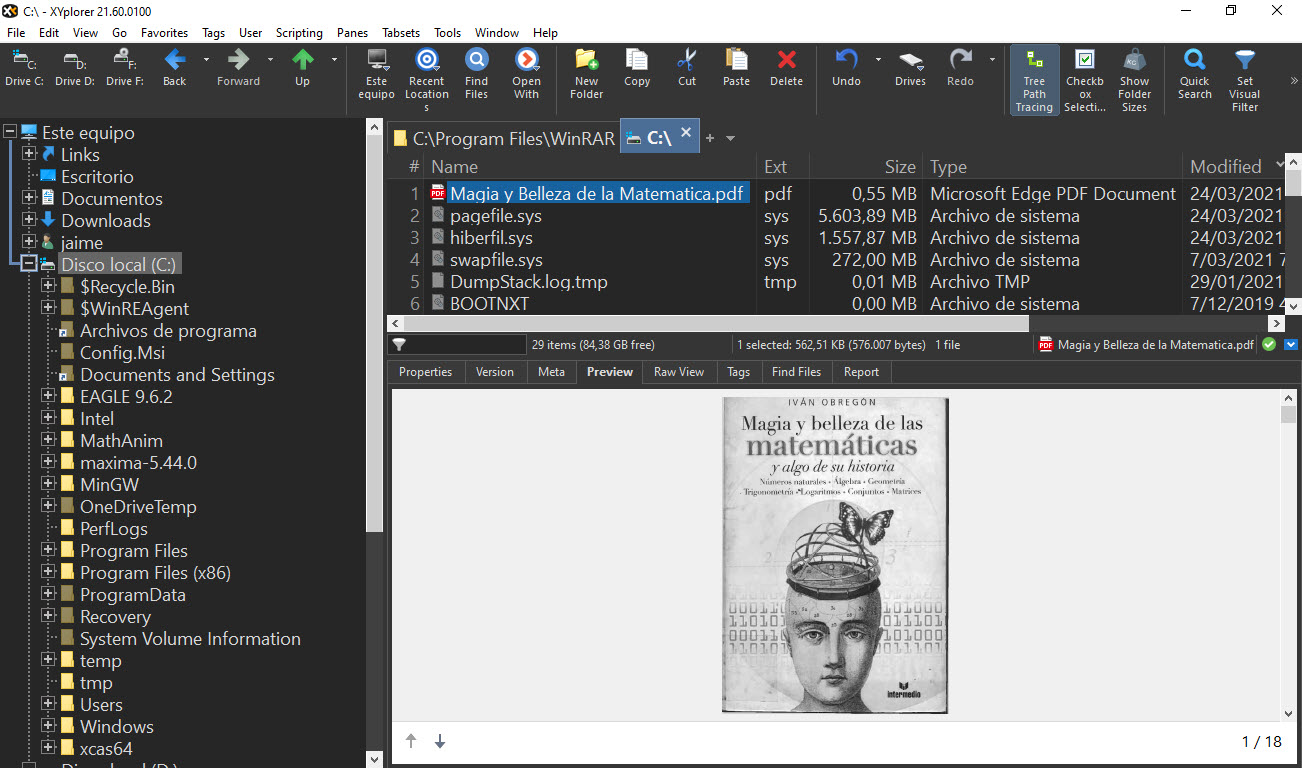Open the File menu

pos(16,33)
